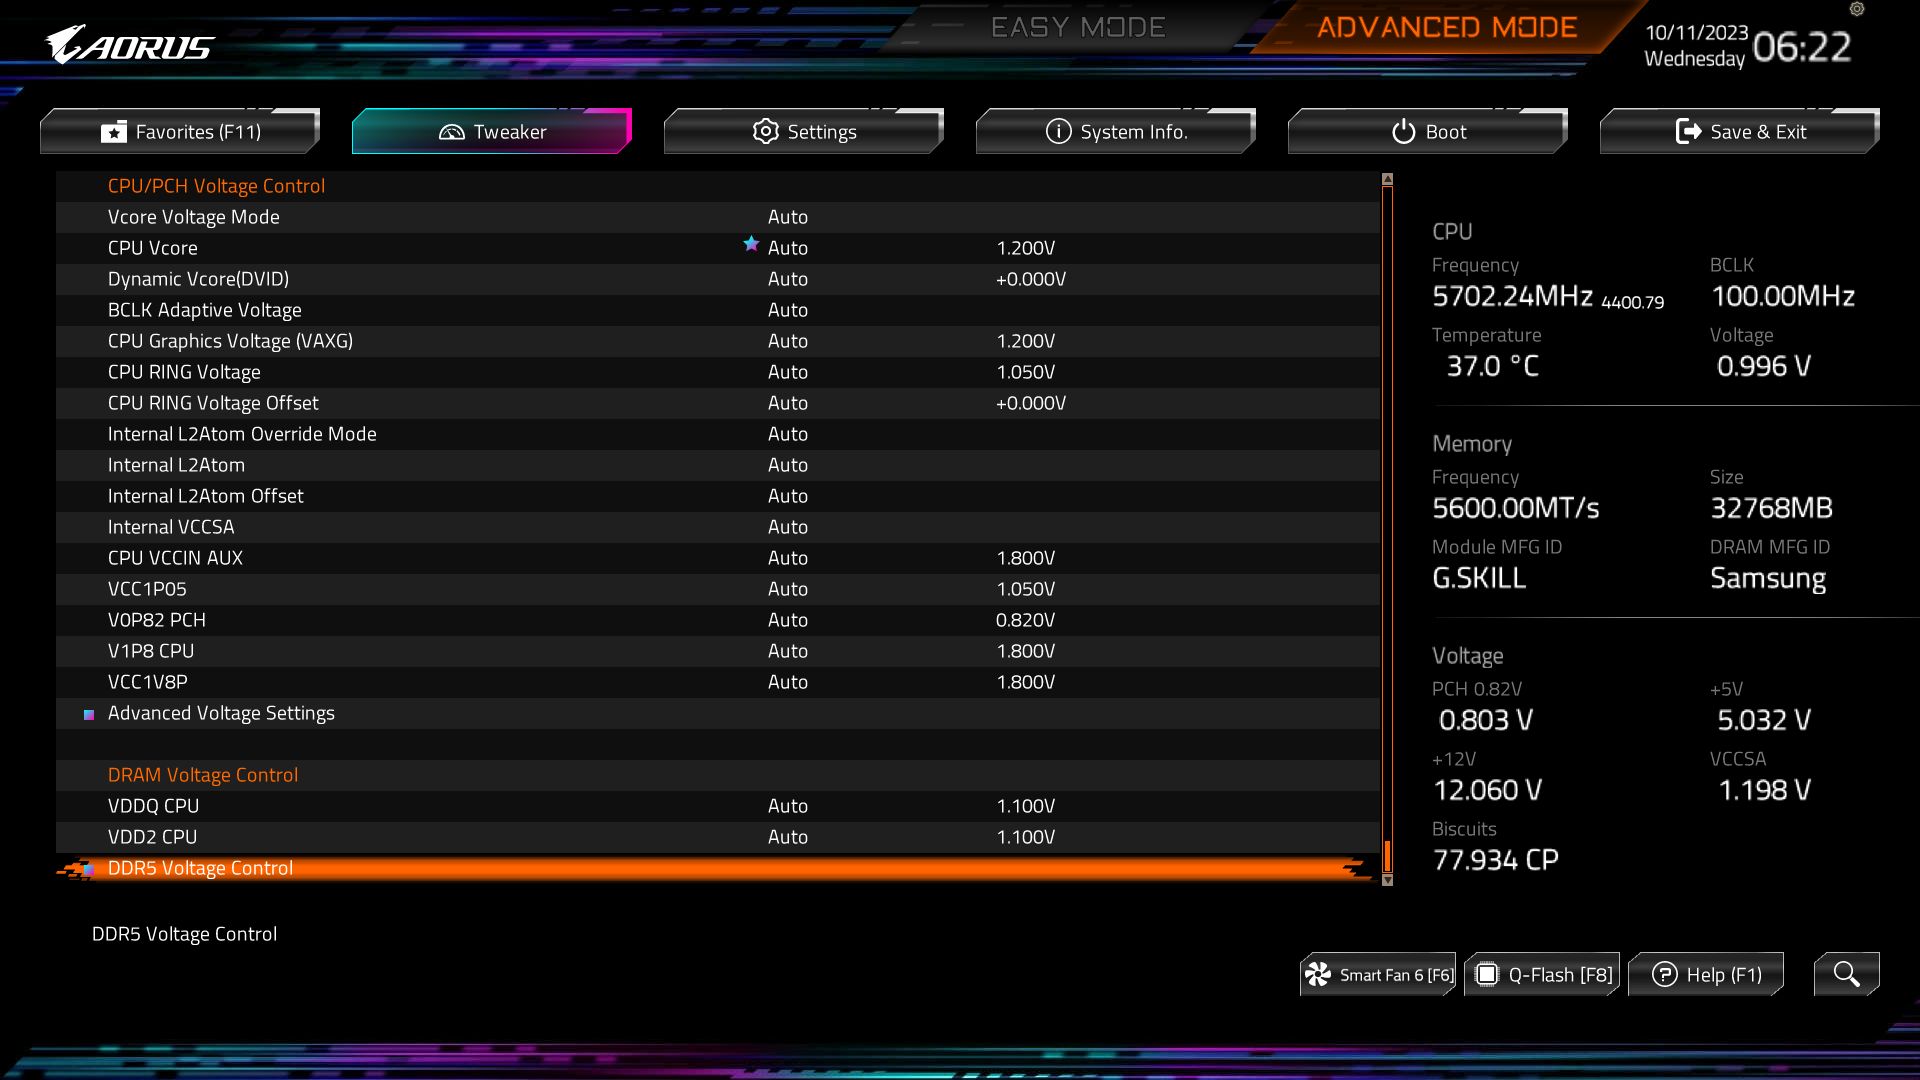Click the CPU Vcore 1.200V value

[x=1025, y=248]
